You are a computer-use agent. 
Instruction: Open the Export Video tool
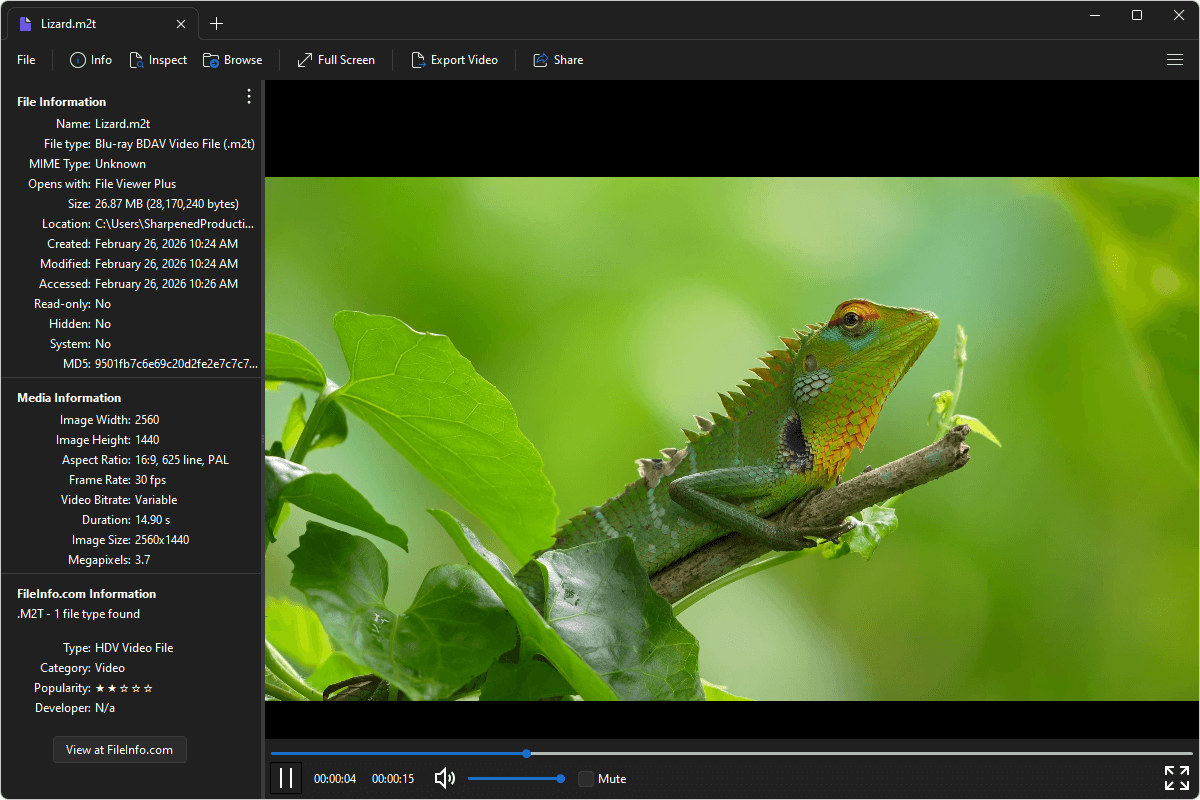coord(455,60)
